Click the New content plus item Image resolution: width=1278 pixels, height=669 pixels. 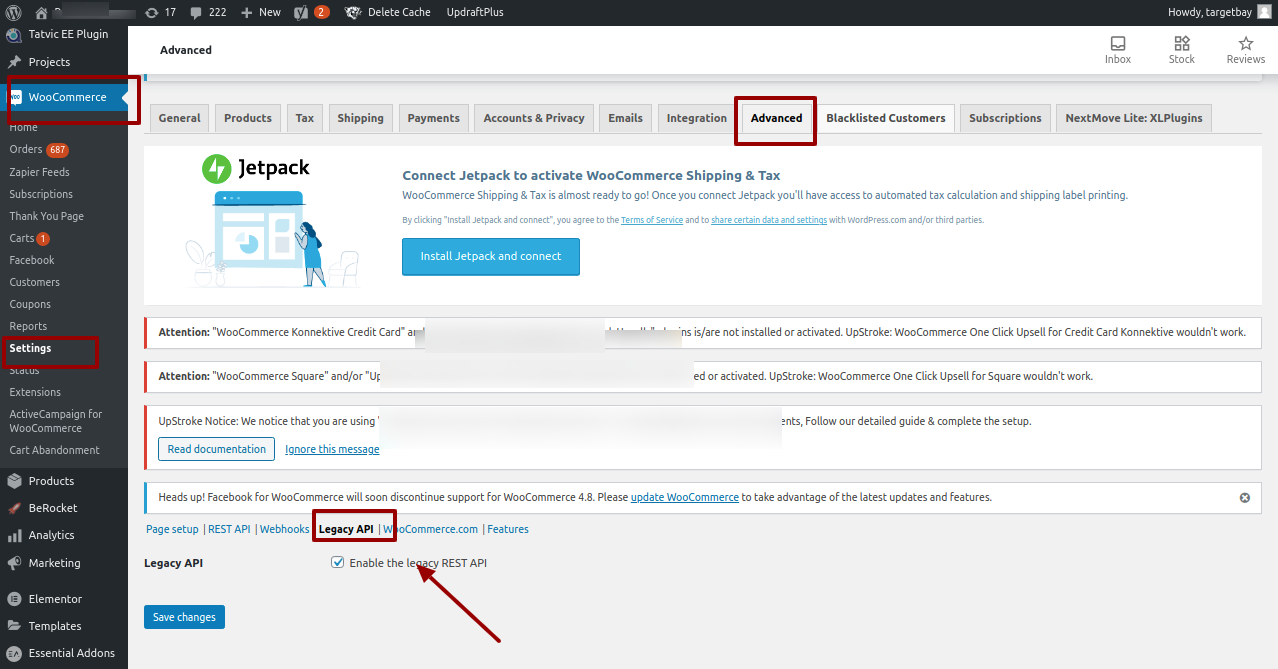click(x=261, y=12)
